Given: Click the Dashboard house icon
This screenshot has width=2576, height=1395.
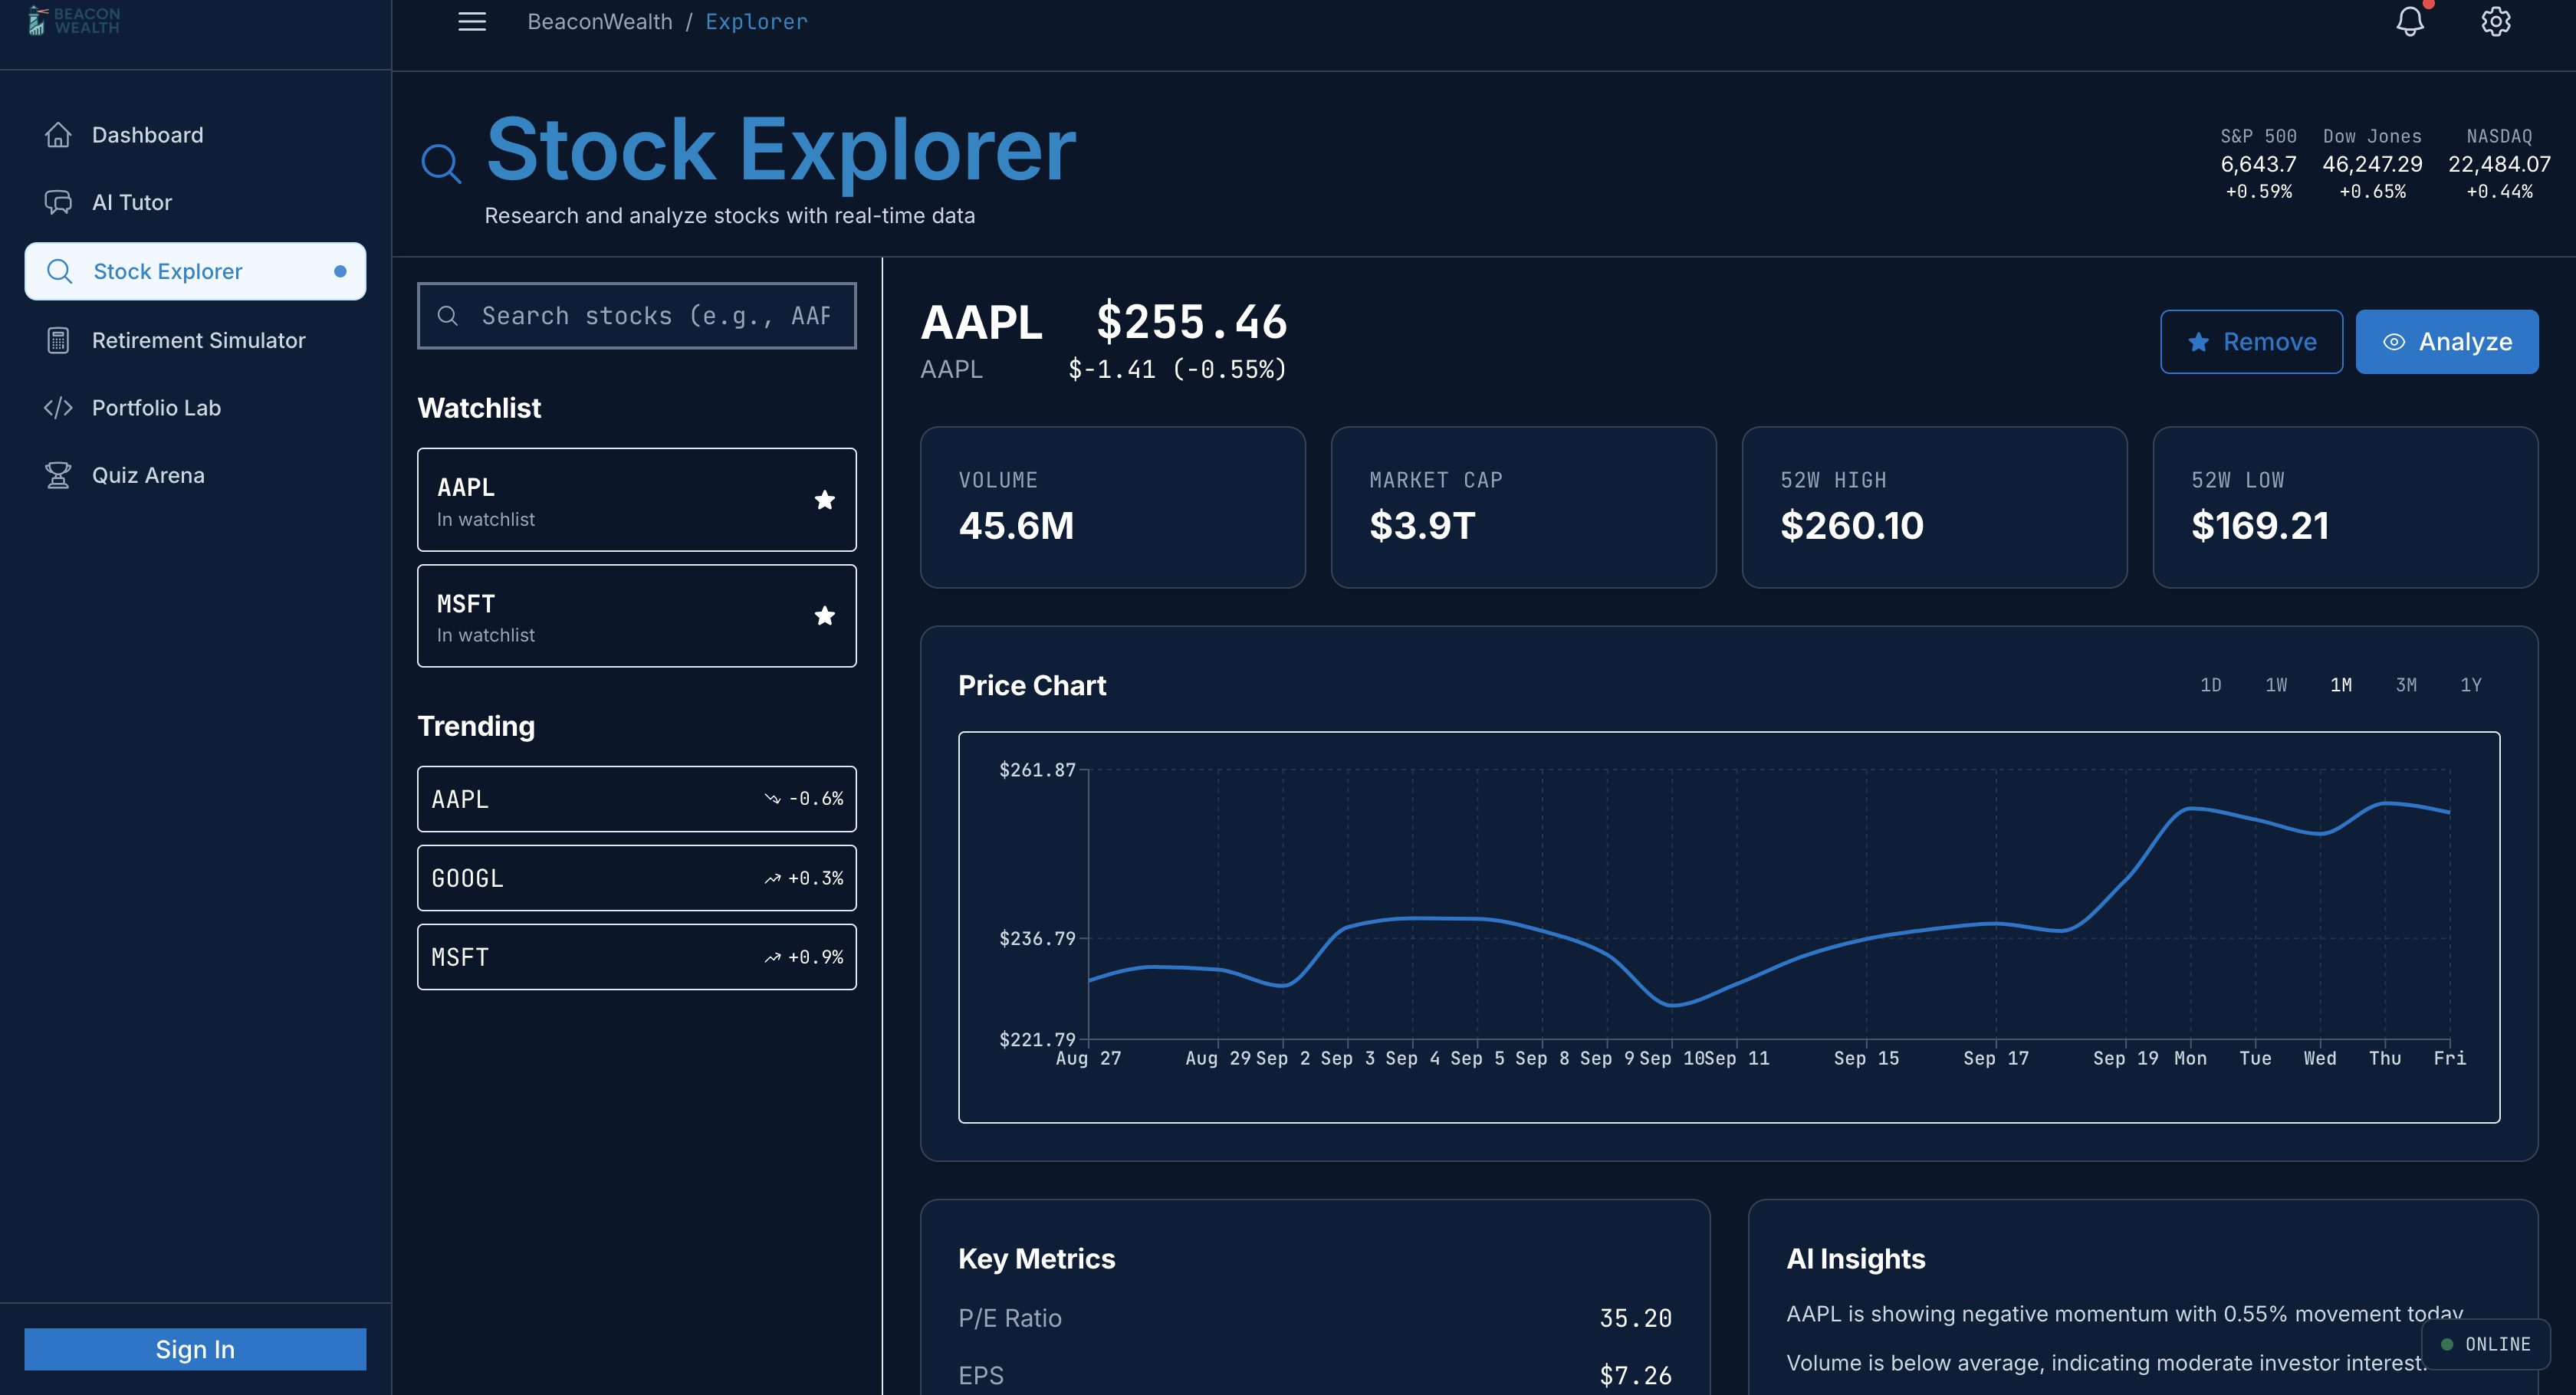Looking at the screenshot, I should coord(58,135).
